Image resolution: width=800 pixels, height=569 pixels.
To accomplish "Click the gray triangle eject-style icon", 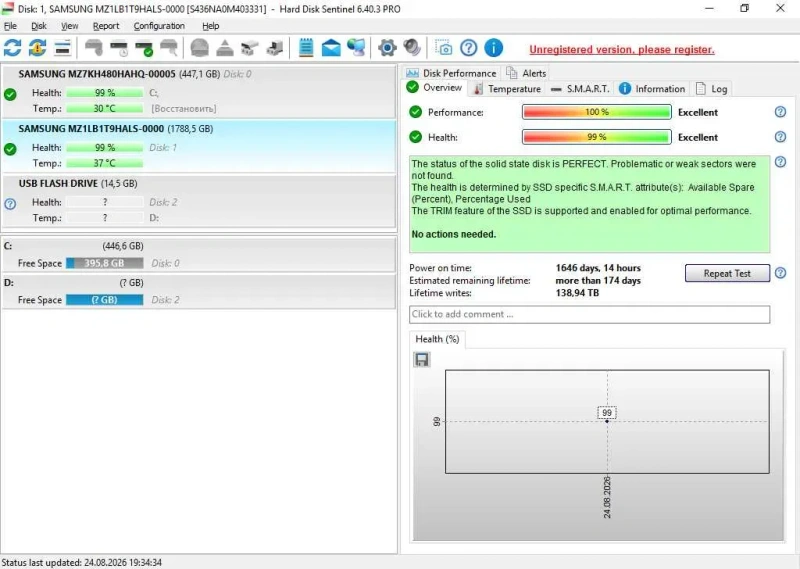I will click(x=224, y=48).
